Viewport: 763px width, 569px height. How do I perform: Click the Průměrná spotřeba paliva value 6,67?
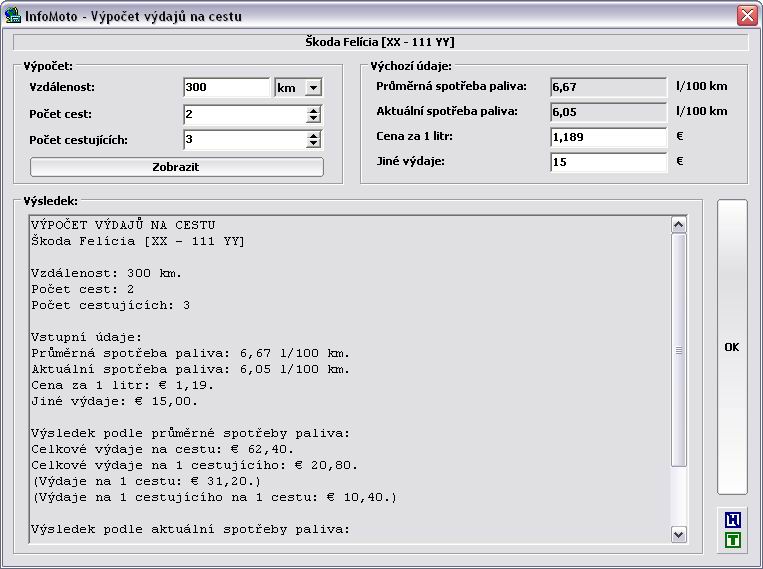pos(608,87)
